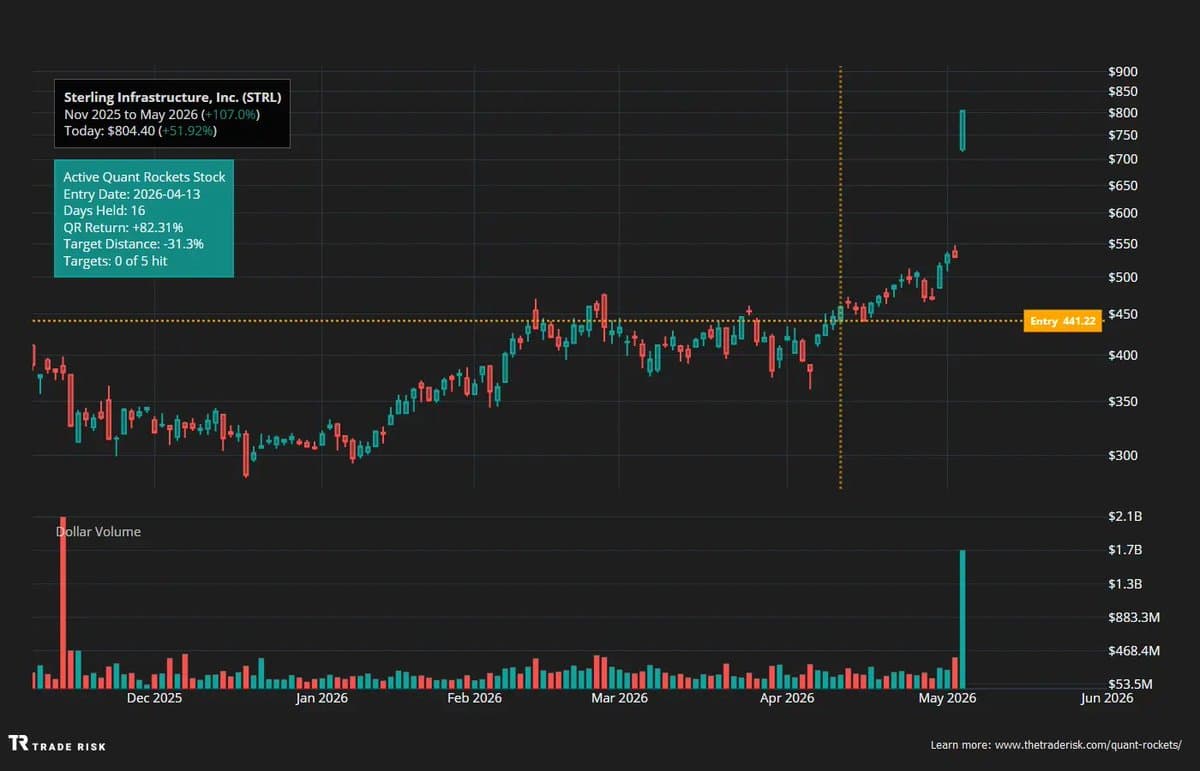Click the tall green May 2026 volume bar
This screenshot has height=771, width=1200.
[x=963, y=619]
